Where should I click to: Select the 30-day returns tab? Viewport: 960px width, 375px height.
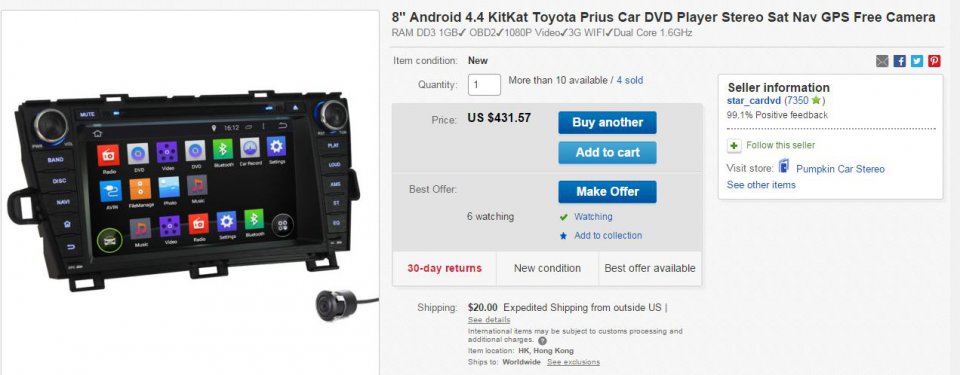click(444, 268)
